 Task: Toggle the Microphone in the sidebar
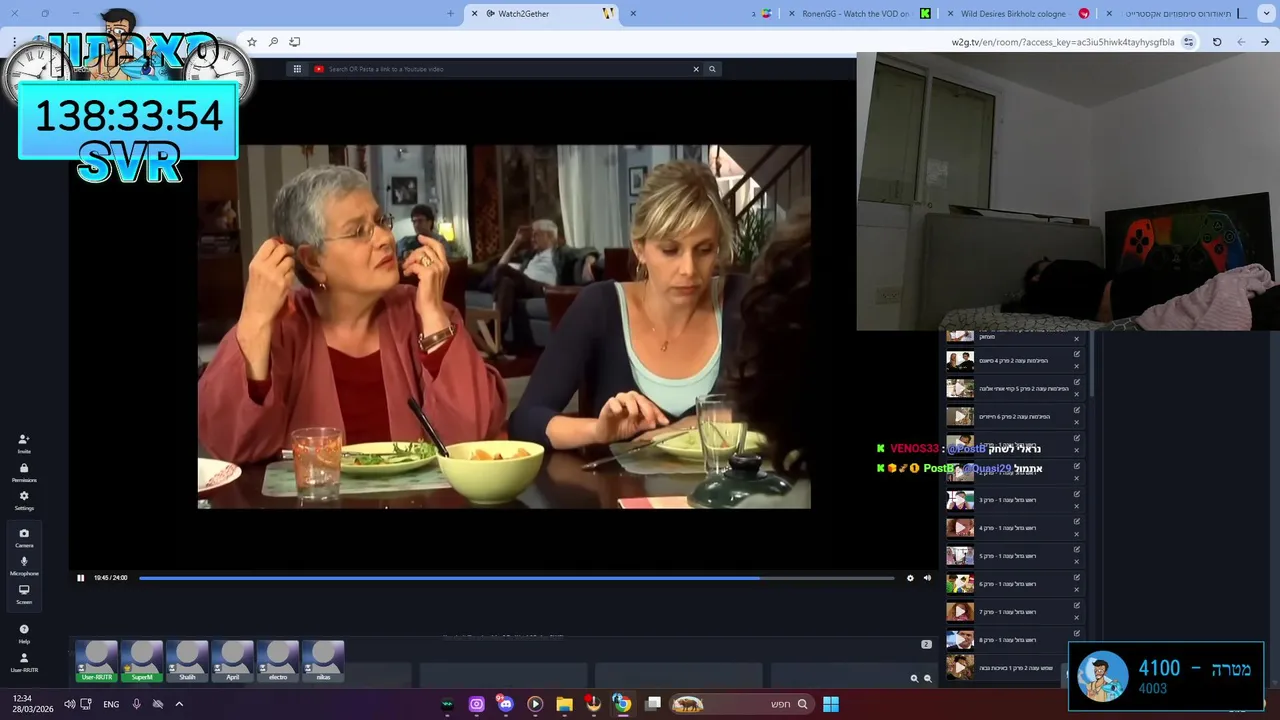click(x=24, y=565)
